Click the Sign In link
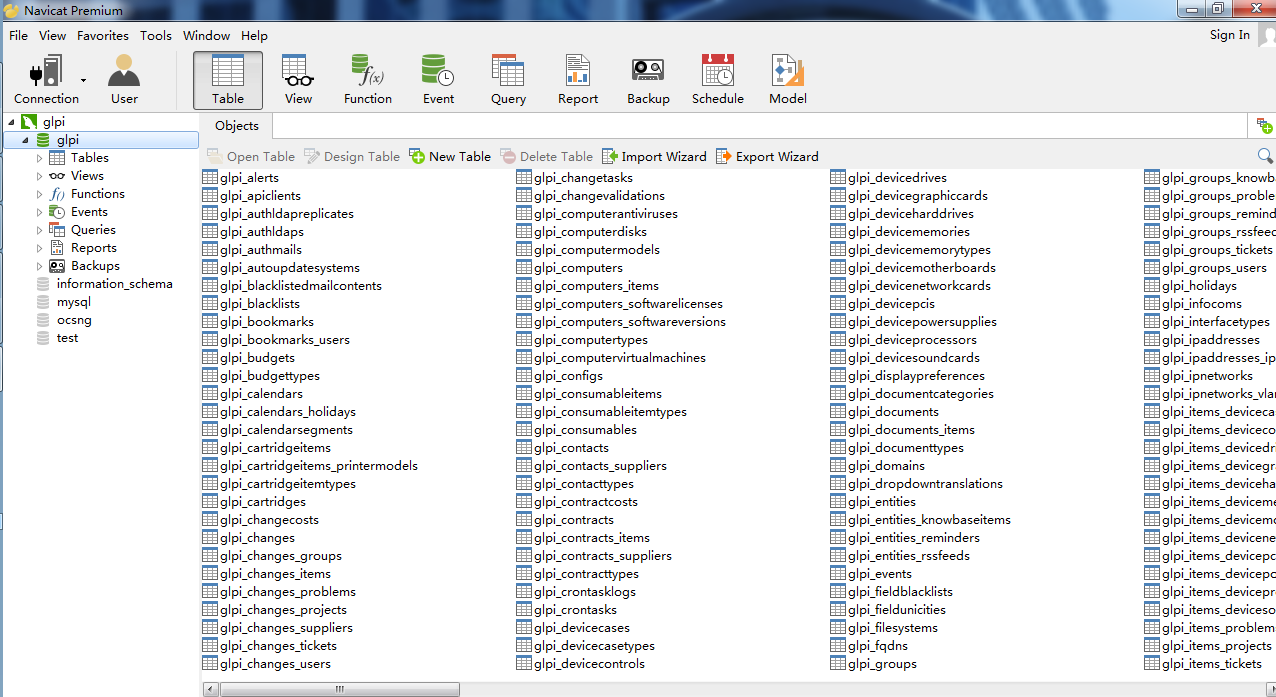Image resolution: width=1276 pixels, height=697 pixels. click(x=1229, y=35)
